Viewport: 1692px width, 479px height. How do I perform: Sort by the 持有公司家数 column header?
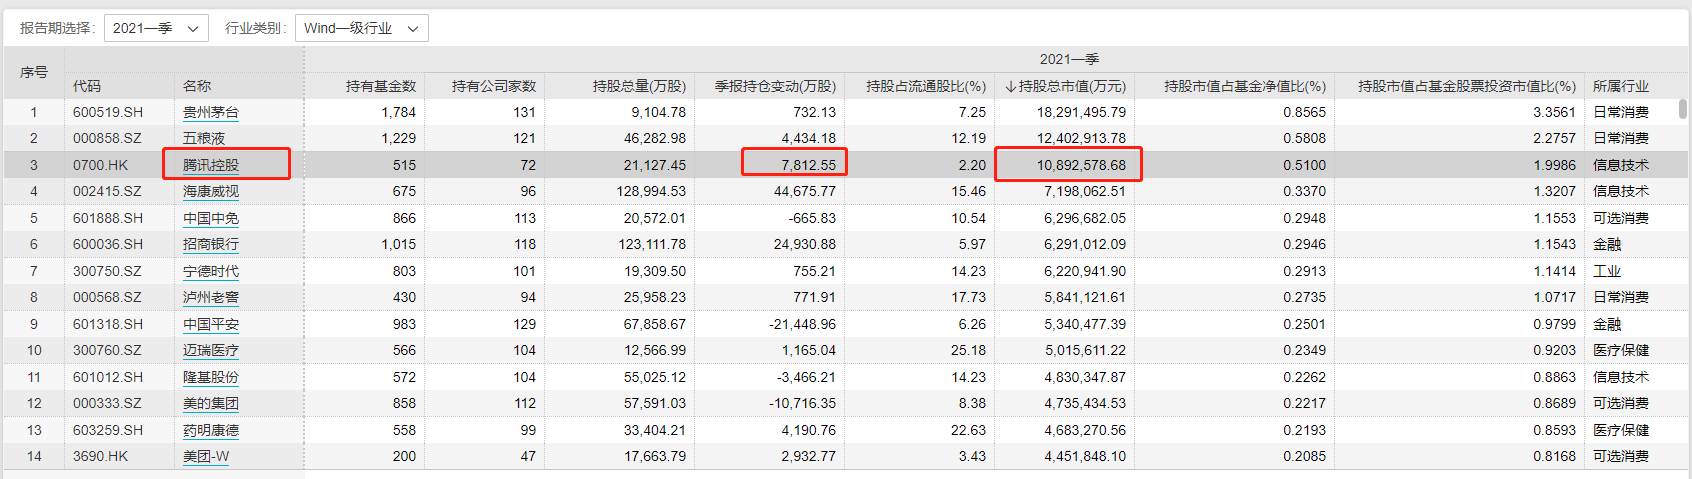[x=494, y=86]
